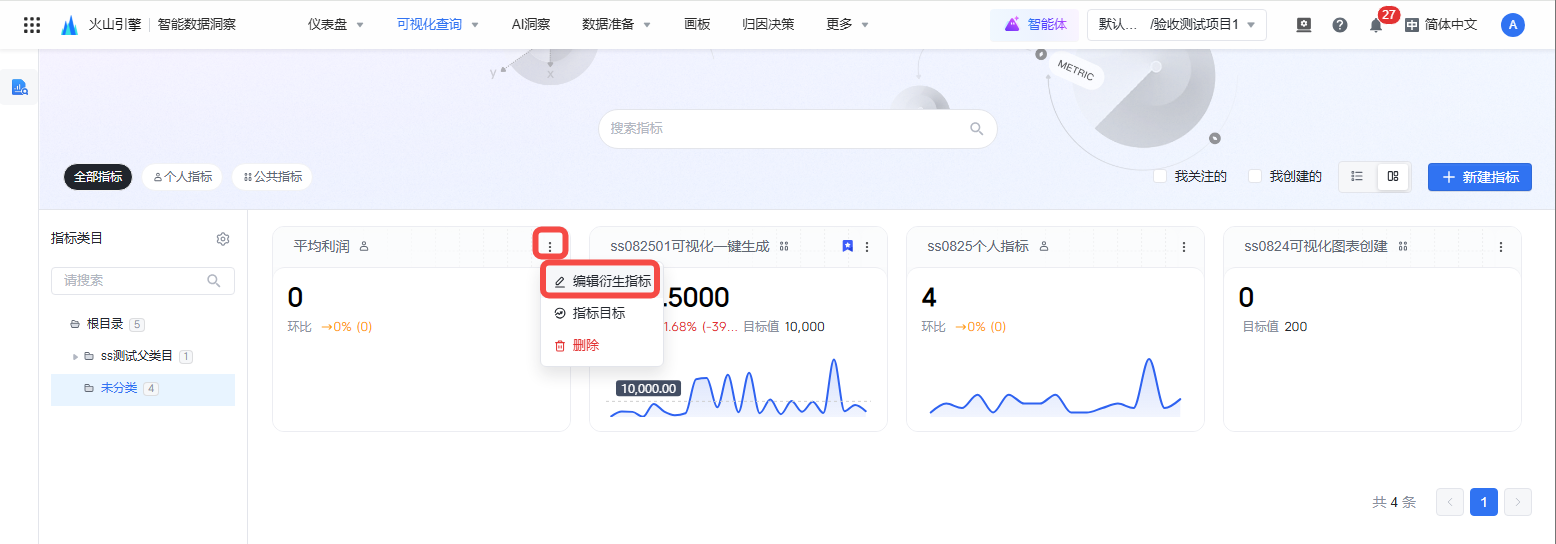Select 未分类 category row
This screenshot has width=1556, height=544.
pos(143,389)
